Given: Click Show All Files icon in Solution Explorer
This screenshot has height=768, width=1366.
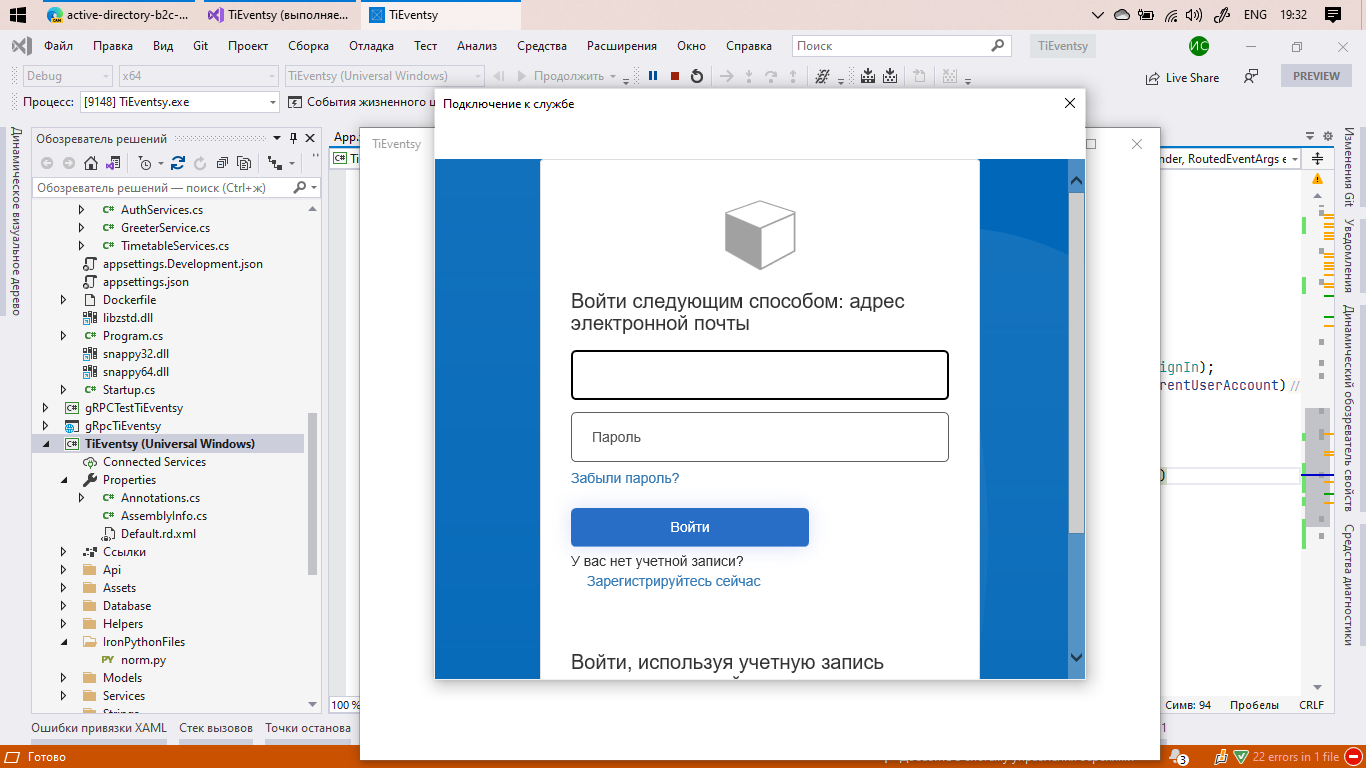Looking at the screenshot, I should pos(243,163).
